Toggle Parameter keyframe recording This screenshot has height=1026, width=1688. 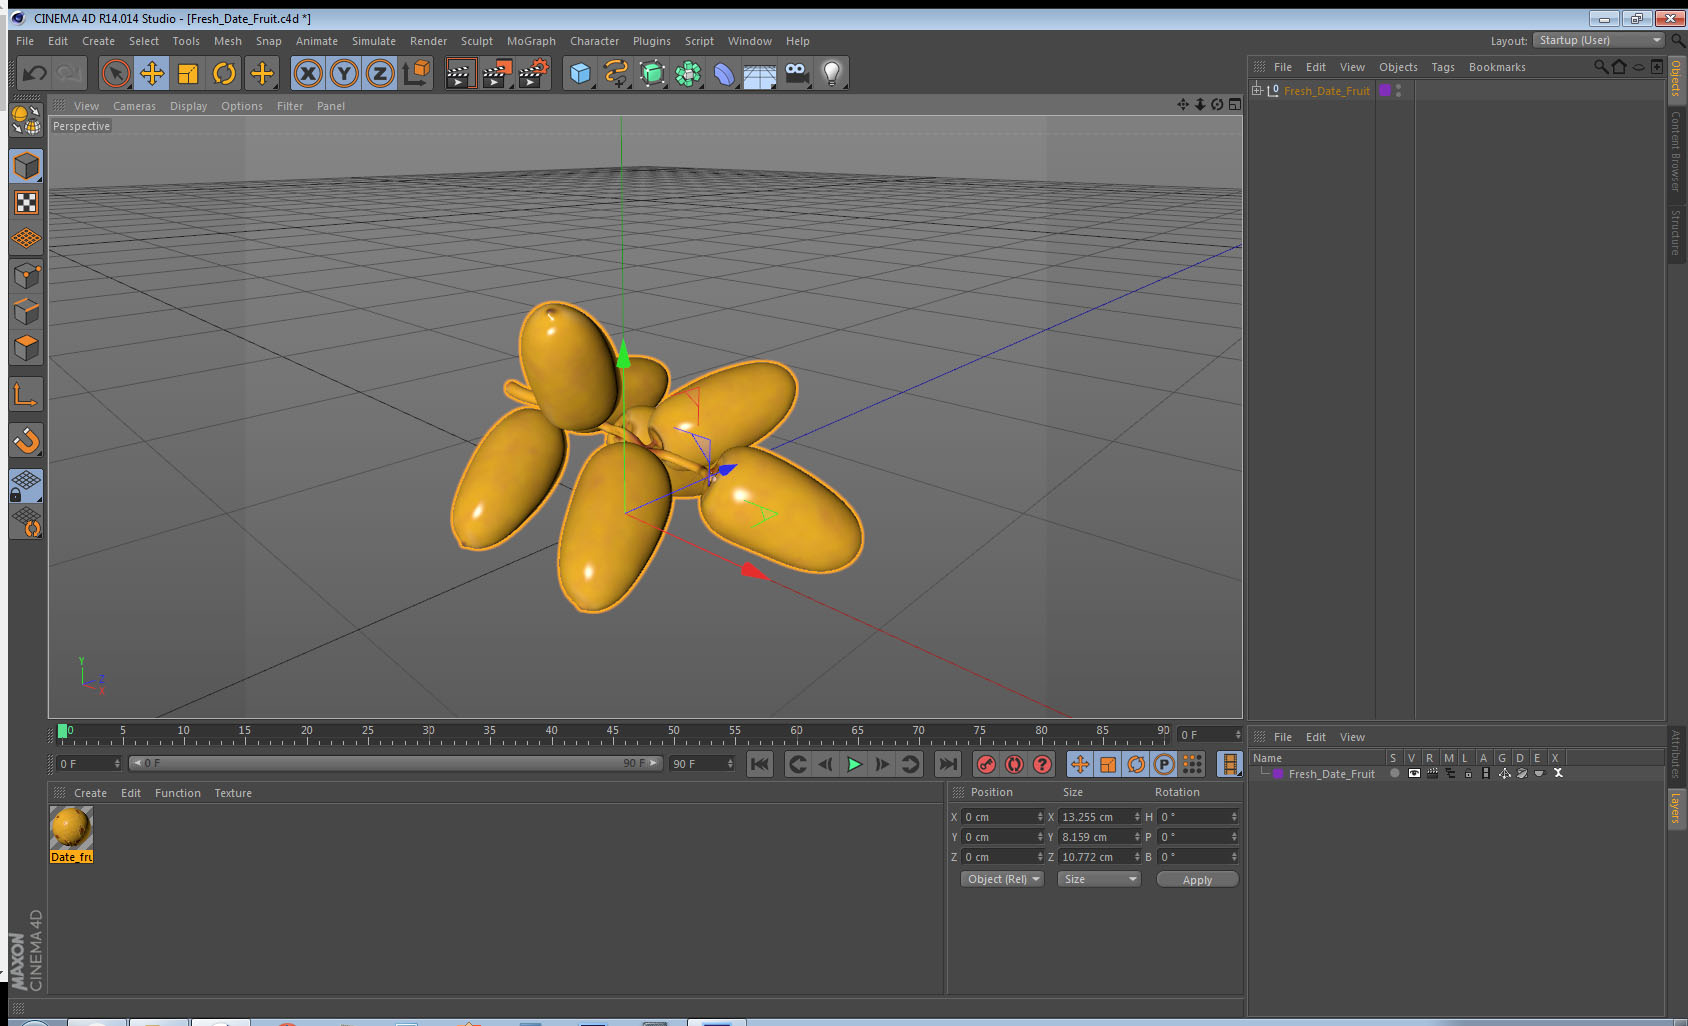tap(1164, 764)
